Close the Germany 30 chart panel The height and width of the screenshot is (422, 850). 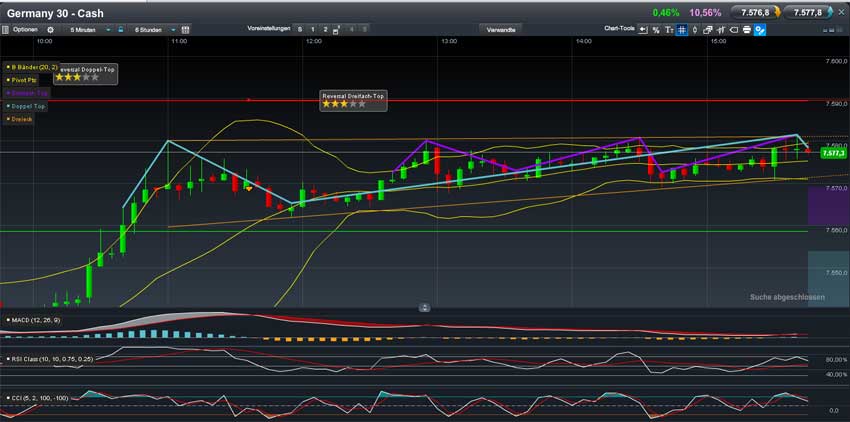click(842, 12)
